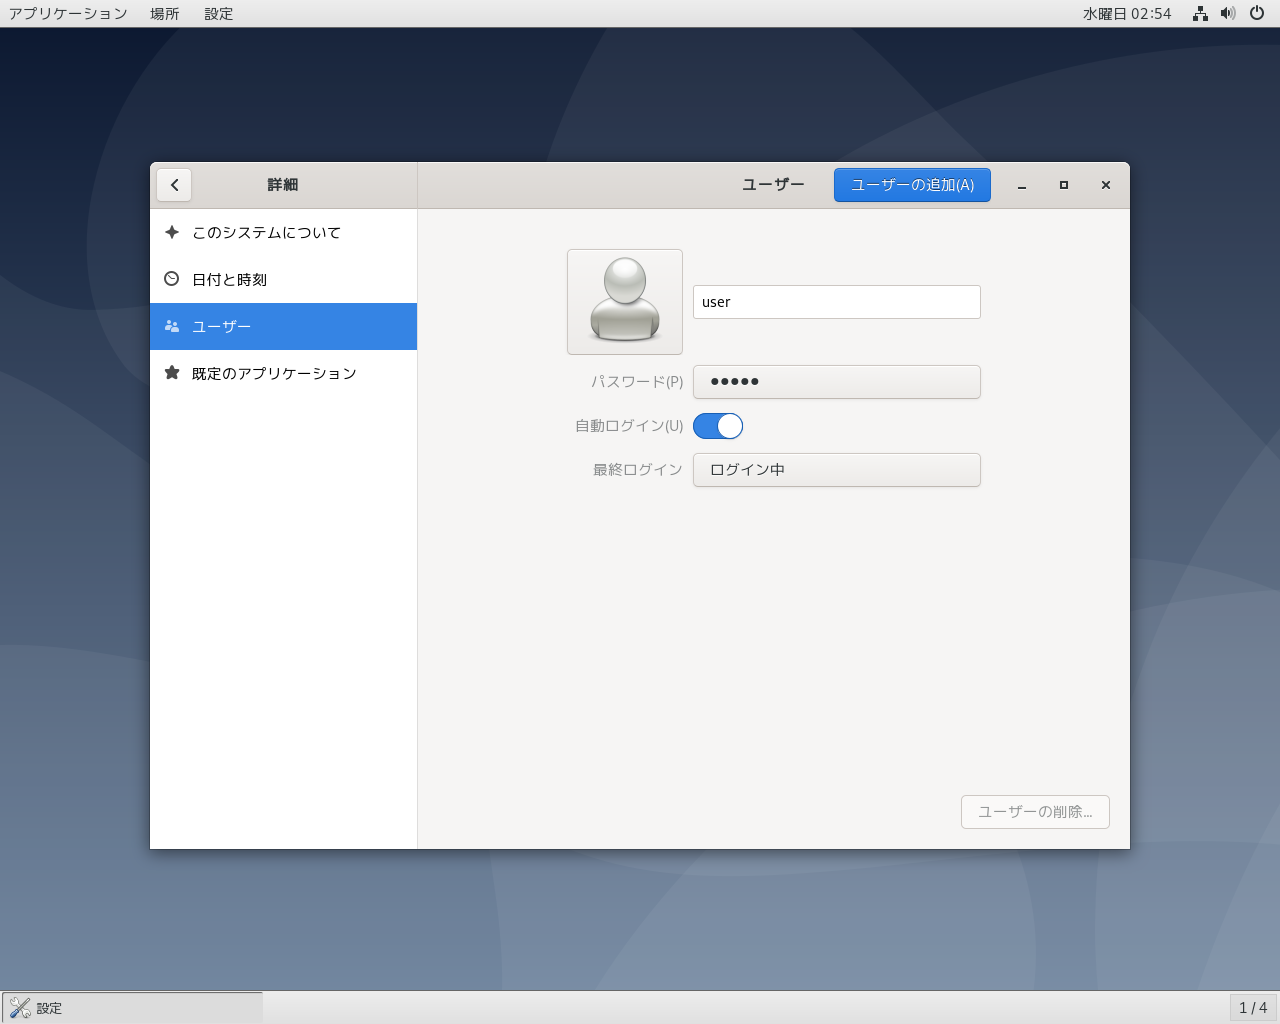Select 既定のアプリケーション in the sidebar
Image resolution: width=1280 pixels, height=1024 pixels.
tap(274, 373)
